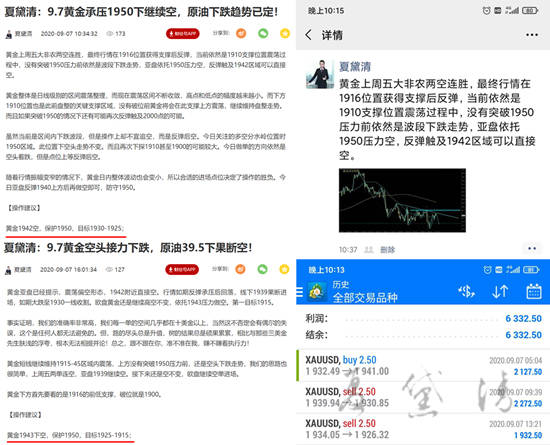Share first article via green WeChat icon
The width and height of the screenshot is (550, 445).
(x=263, y=33)
